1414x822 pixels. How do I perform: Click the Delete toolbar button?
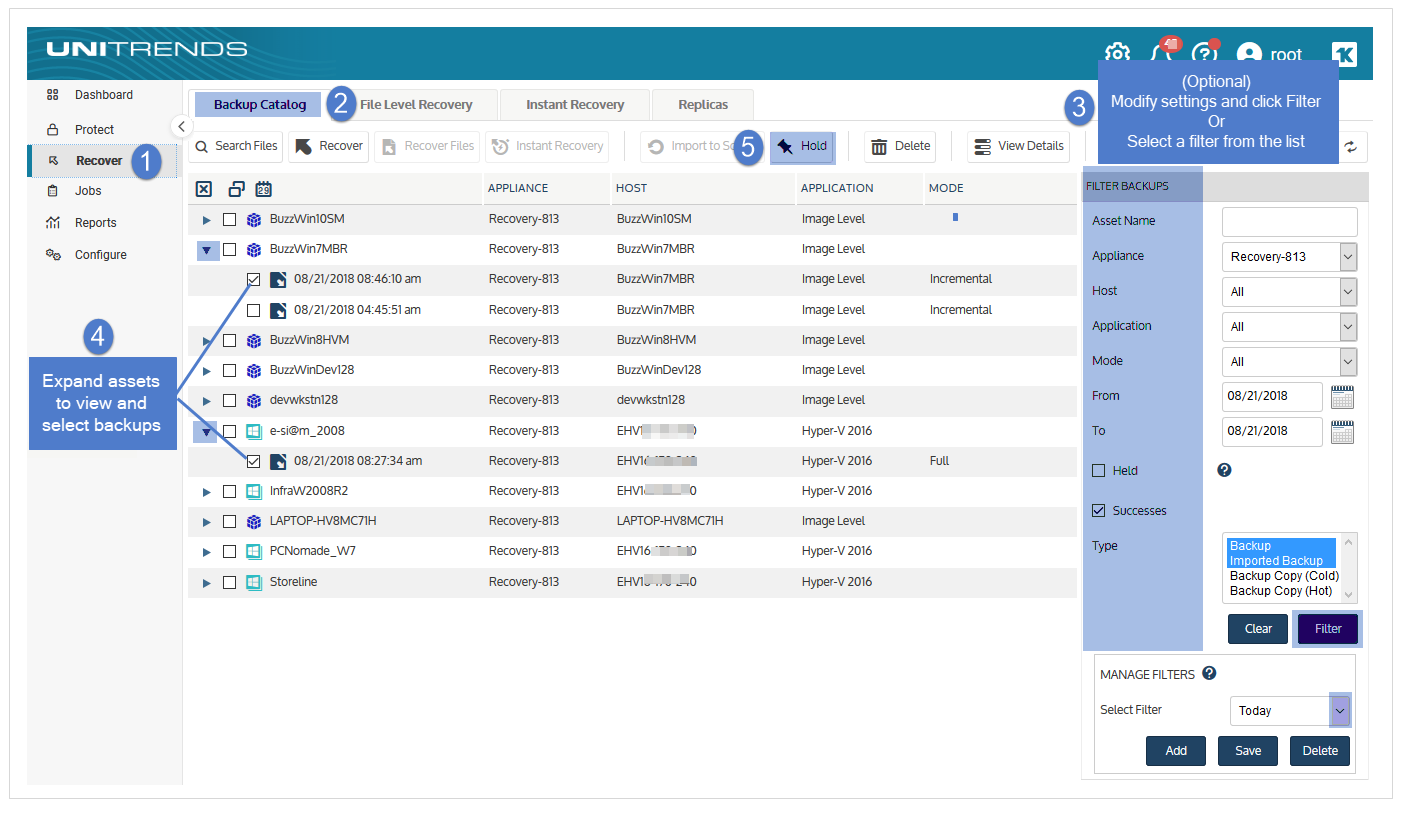click(900, 146)
